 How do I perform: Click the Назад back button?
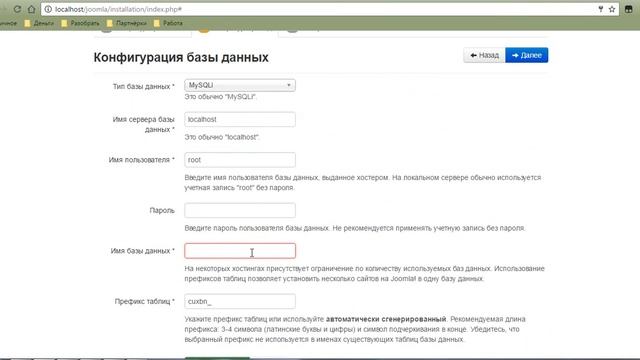484,55
